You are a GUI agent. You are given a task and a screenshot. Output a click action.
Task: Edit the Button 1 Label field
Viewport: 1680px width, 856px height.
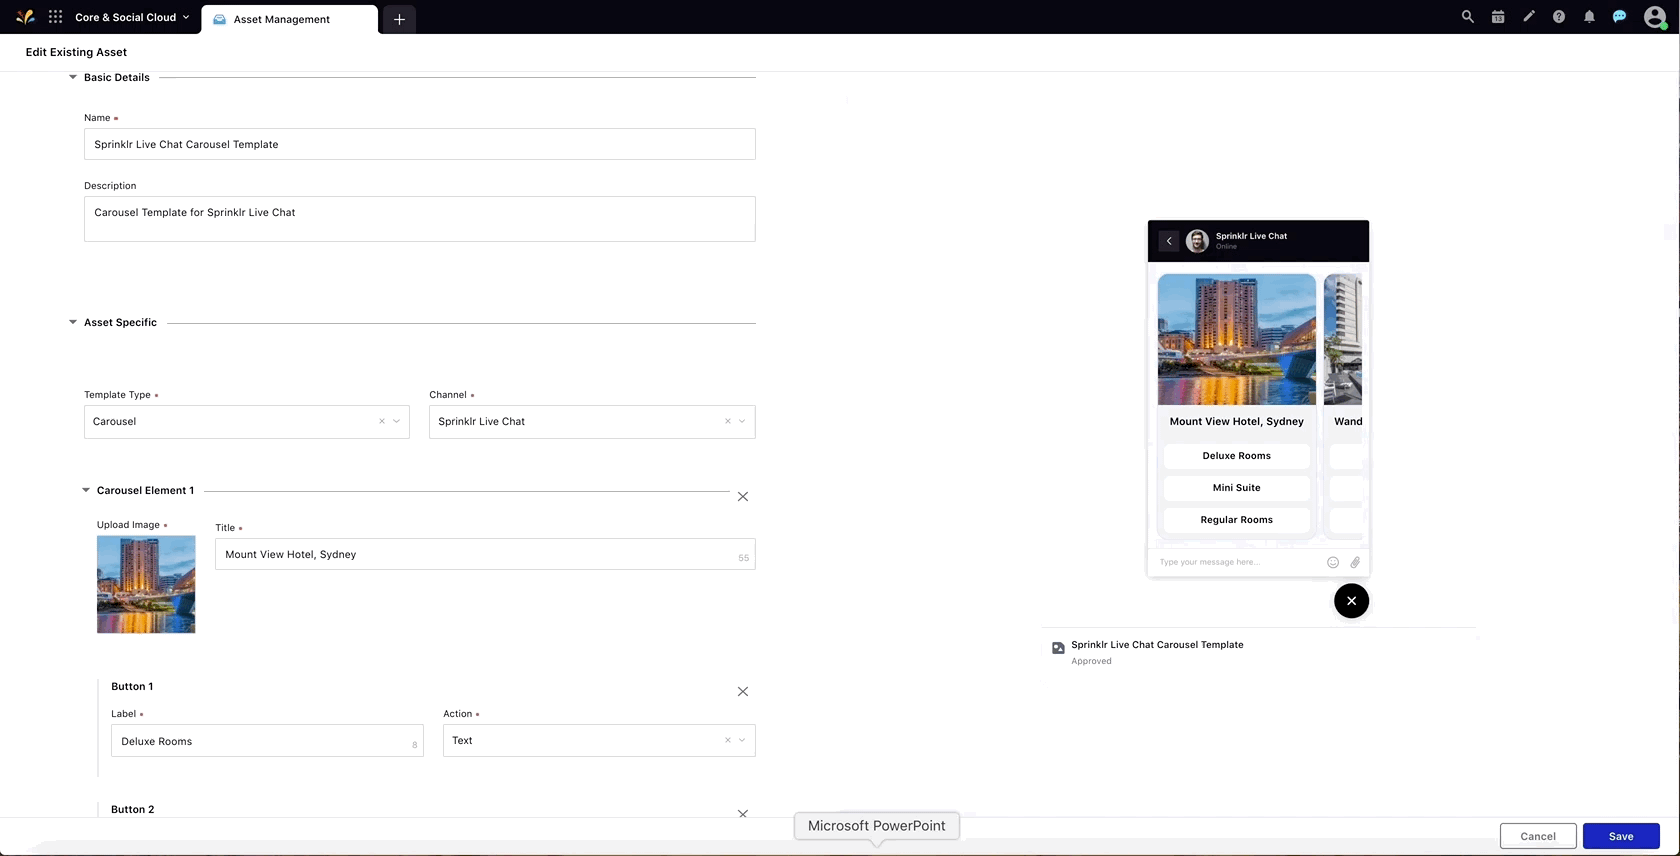click(267, 740)
